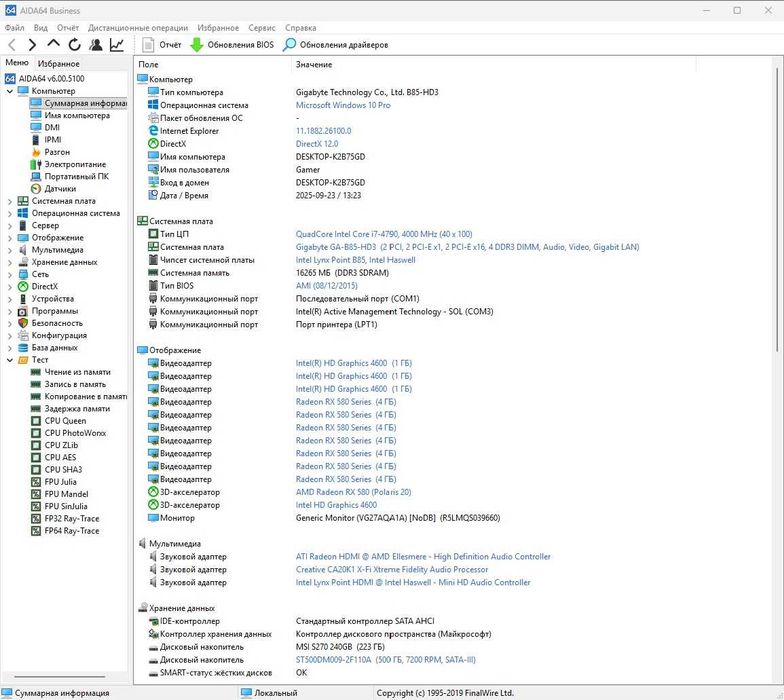Select the CPU AES benchmark
Screen dimensions: 784x700
coord(60,458)
